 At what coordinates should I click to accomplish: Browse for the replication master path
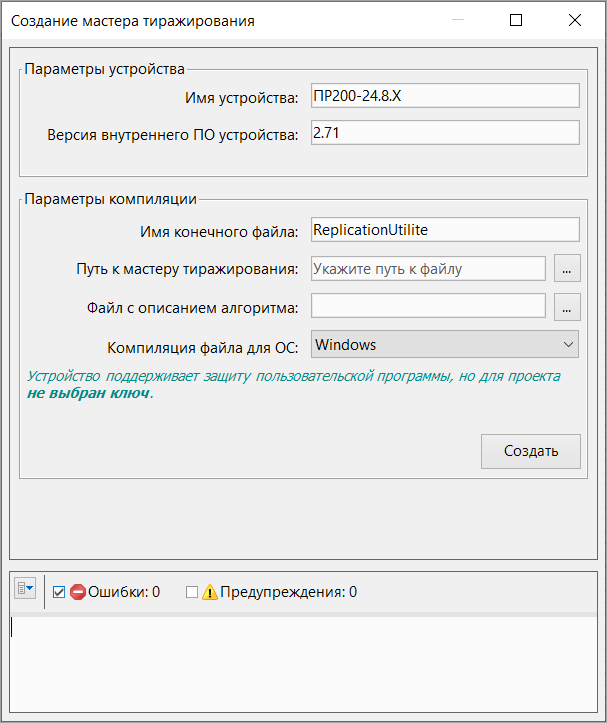click(x=566, y=269)
